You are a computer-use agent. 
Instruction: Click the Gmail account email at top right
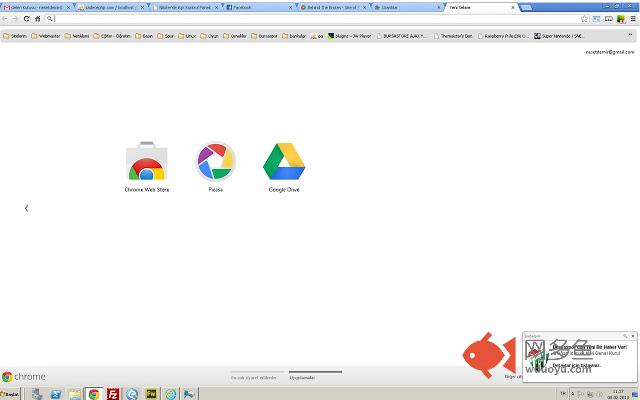(x=610, y=52)
